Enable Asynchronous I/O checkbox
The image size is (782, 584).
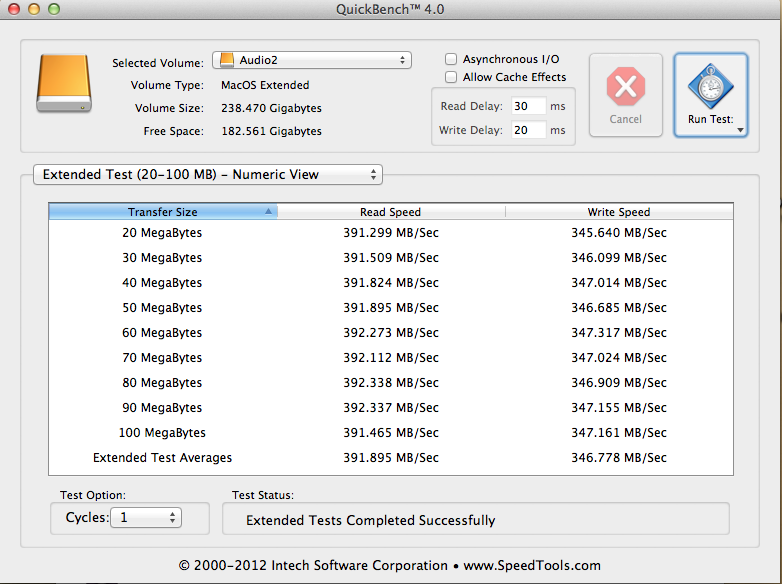(451, 59)
